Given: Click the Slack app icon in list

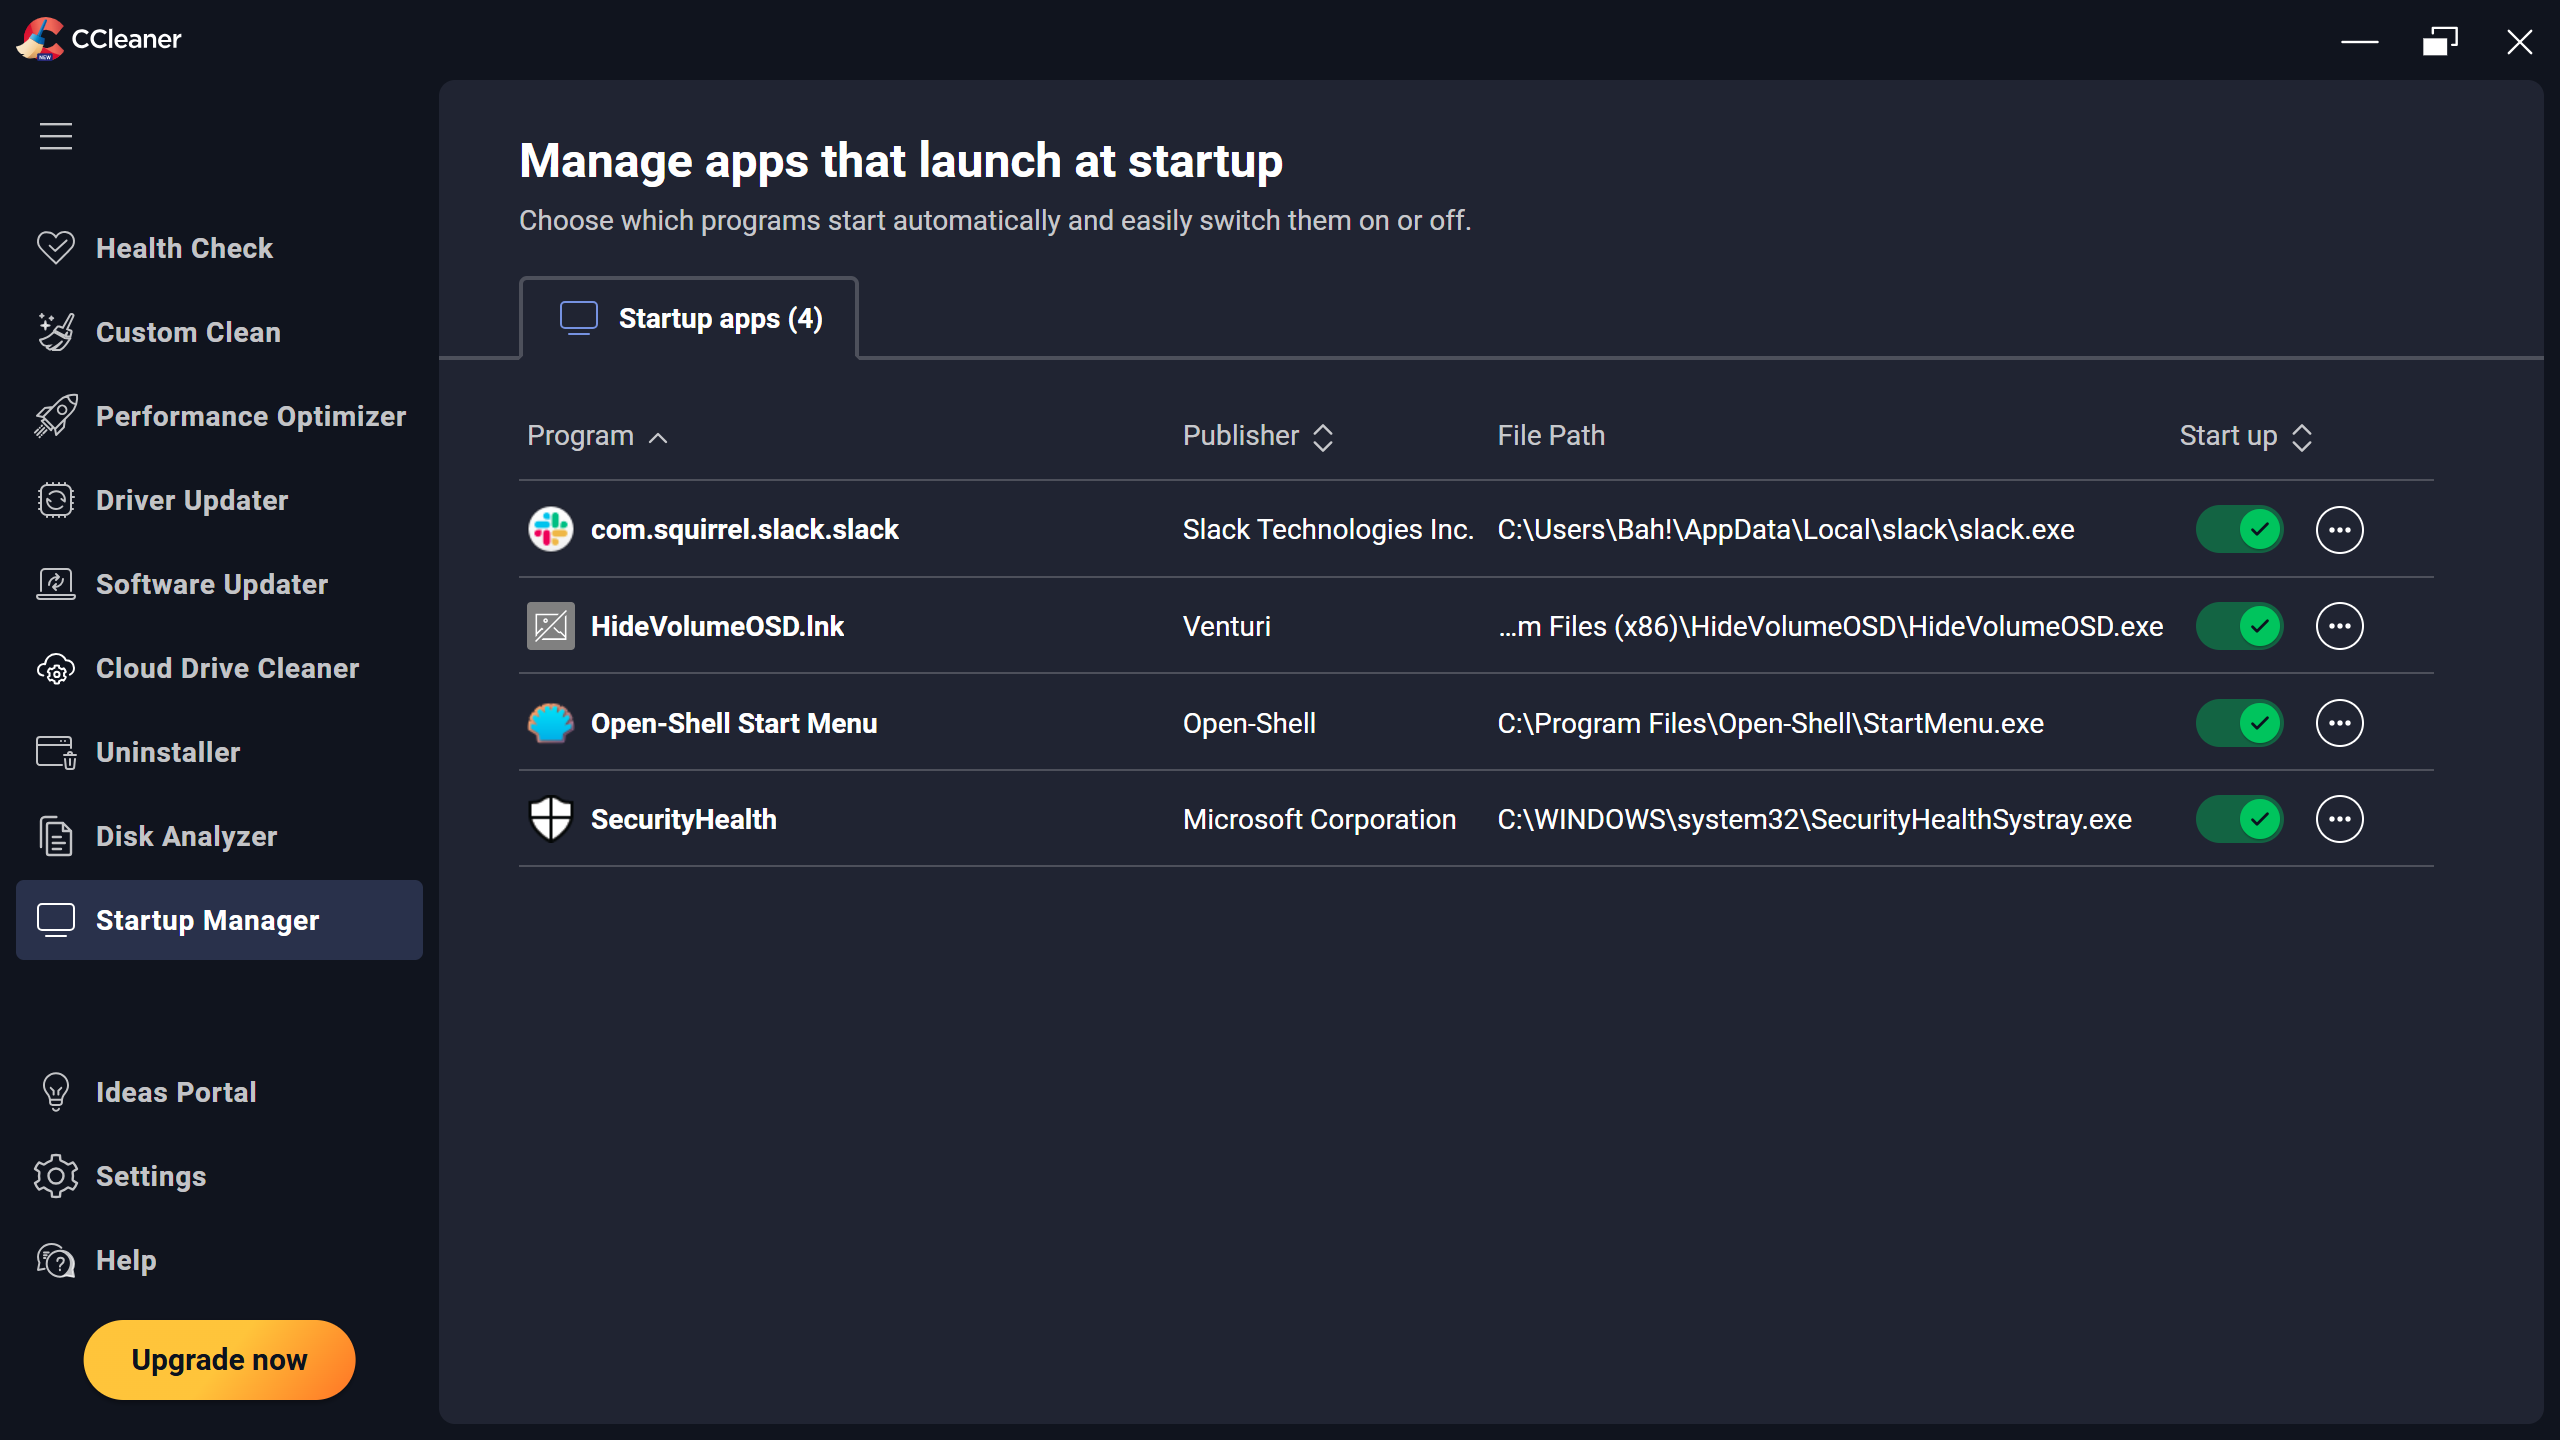Looking at the screenshot, I should click(x=550, y=529).
